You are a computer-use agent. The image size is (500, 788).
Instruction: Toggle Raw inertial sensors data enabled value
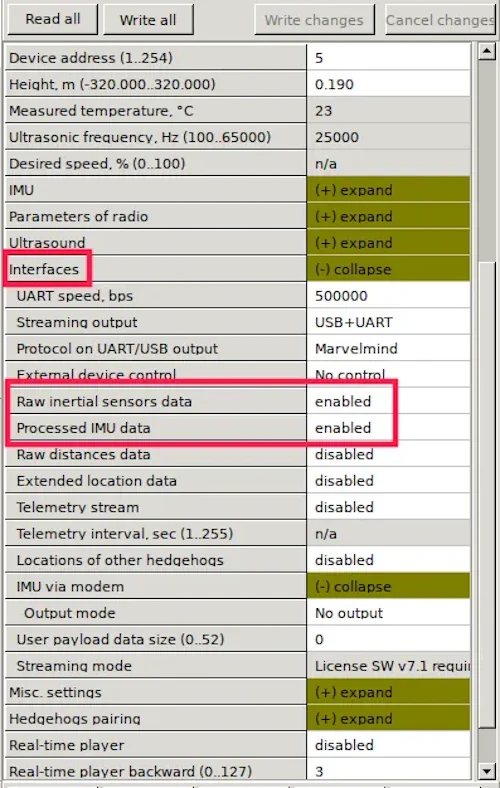388,401
